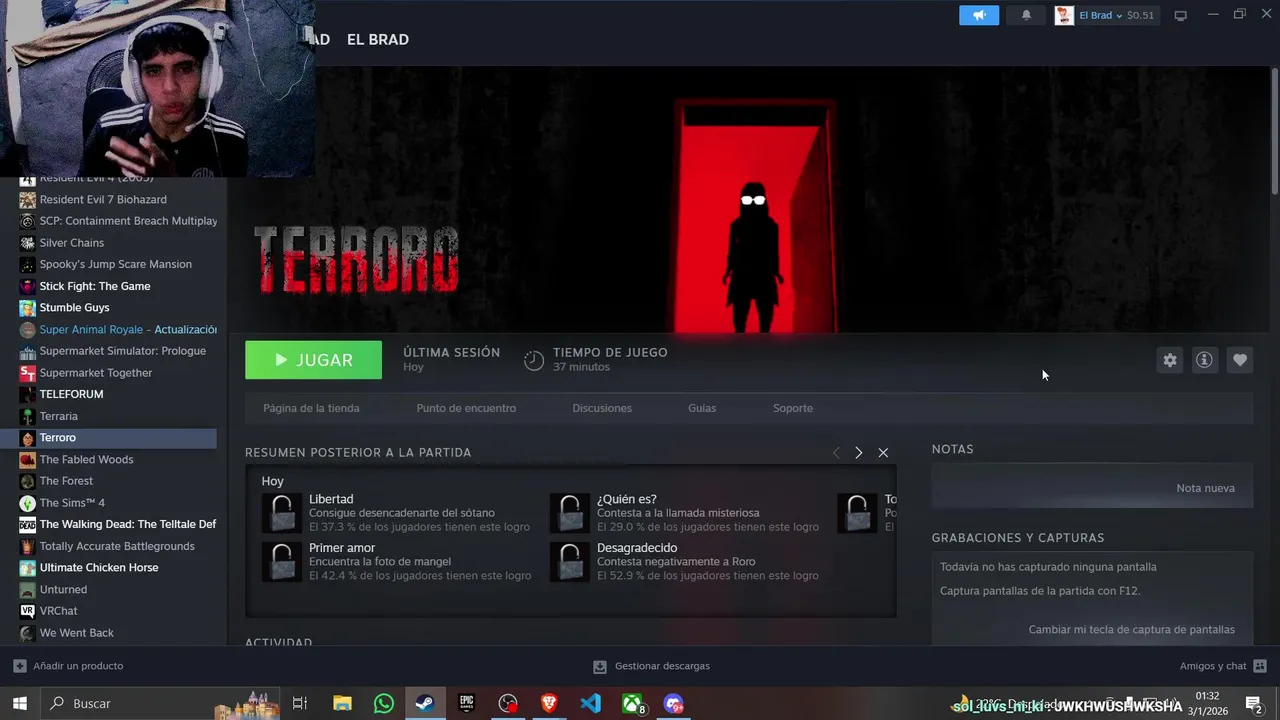Open Xbox app from taskbar

point(633,704)
